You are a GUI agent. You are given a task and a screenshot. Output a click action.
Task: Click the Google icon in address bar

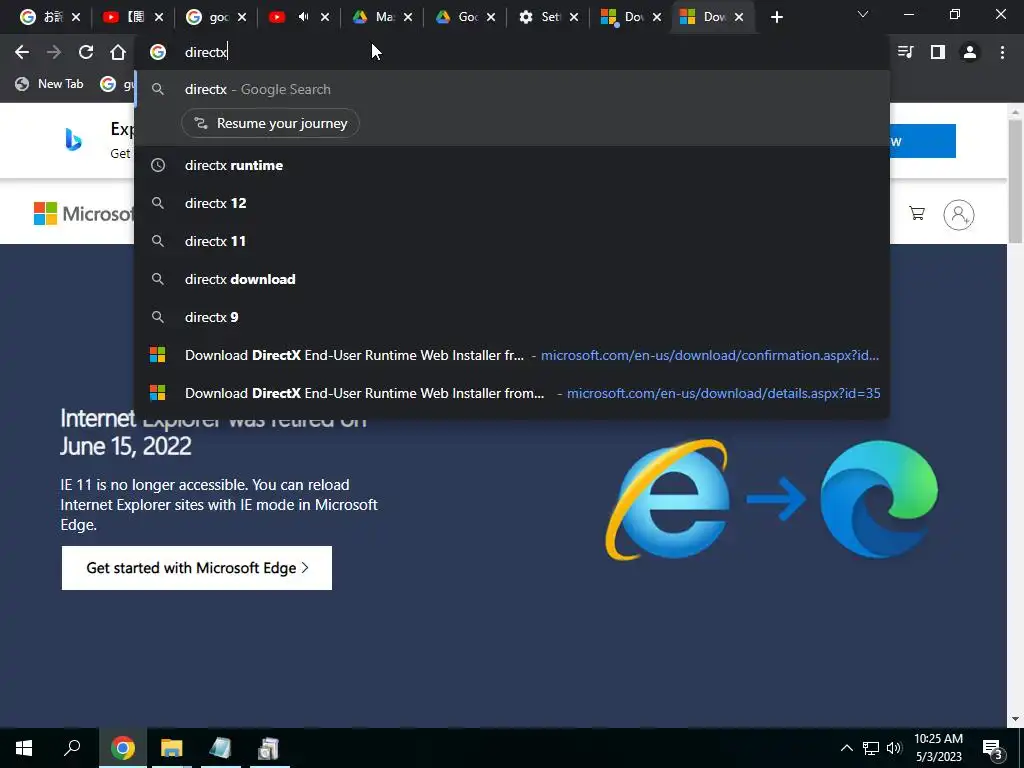[x=158, y=52]
